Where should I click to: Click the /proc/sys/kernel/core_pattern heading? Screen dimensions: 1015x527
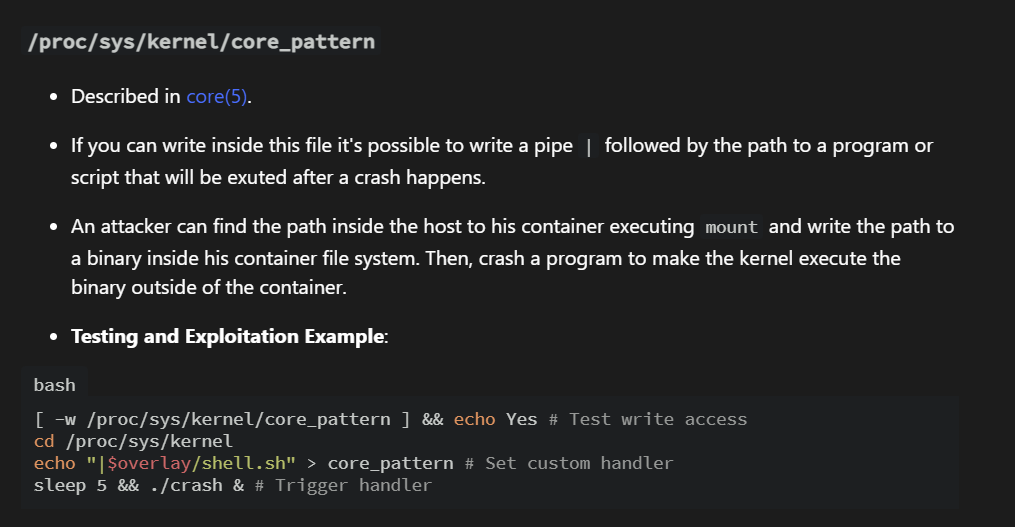[202, 42]
